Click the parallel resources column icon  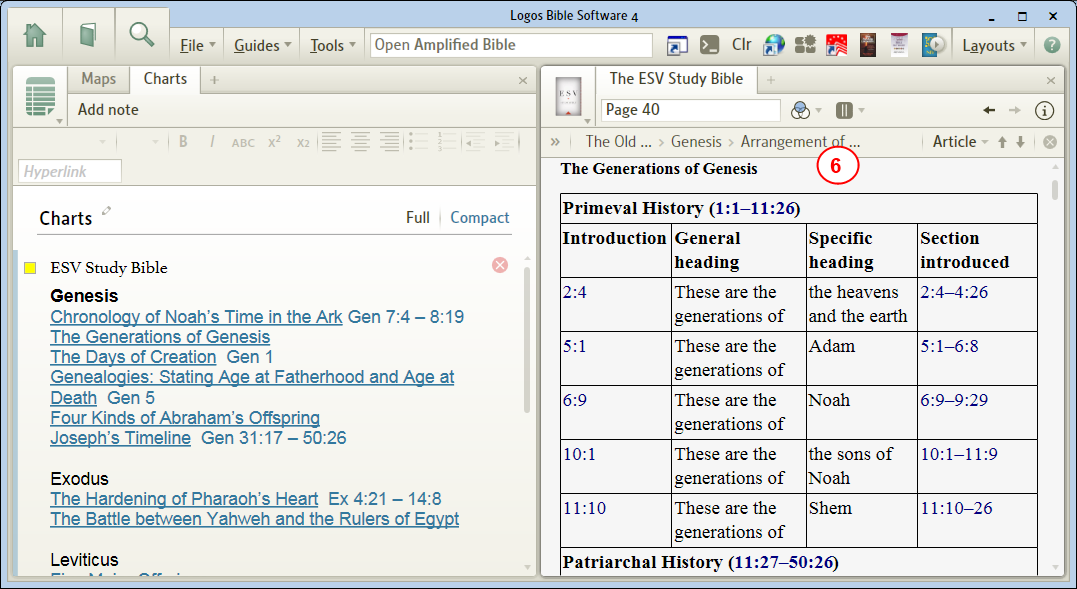pos(844,110)
